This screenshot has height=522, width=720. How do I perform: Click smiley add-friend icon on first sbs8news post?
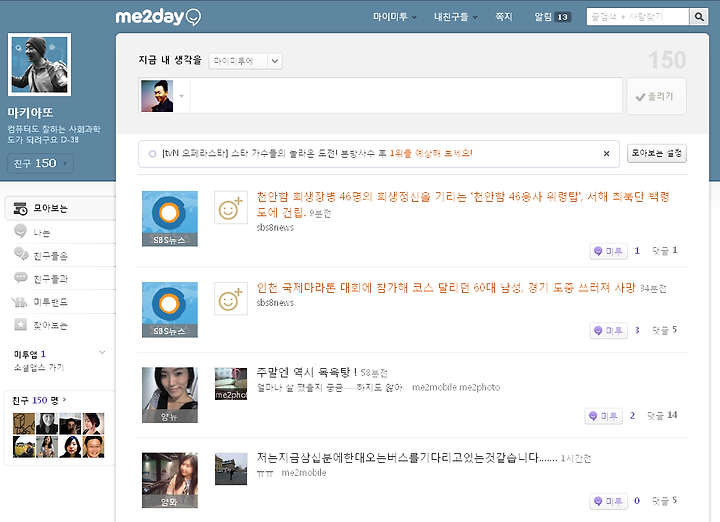pyautogui.click(x=231, y=208)
